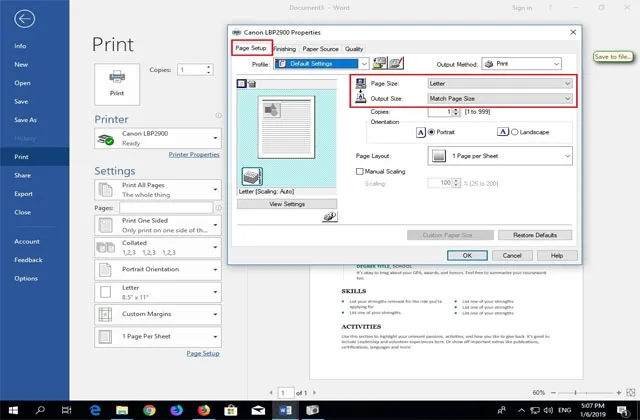640x420 pixels.
Task: Click the settings icon below View Settings
Action: click(330, 216)
